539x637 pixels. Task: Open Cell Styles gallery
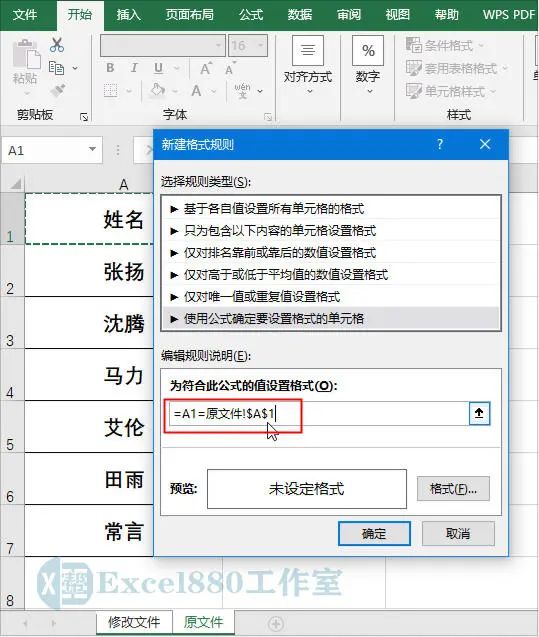point(451,91)
